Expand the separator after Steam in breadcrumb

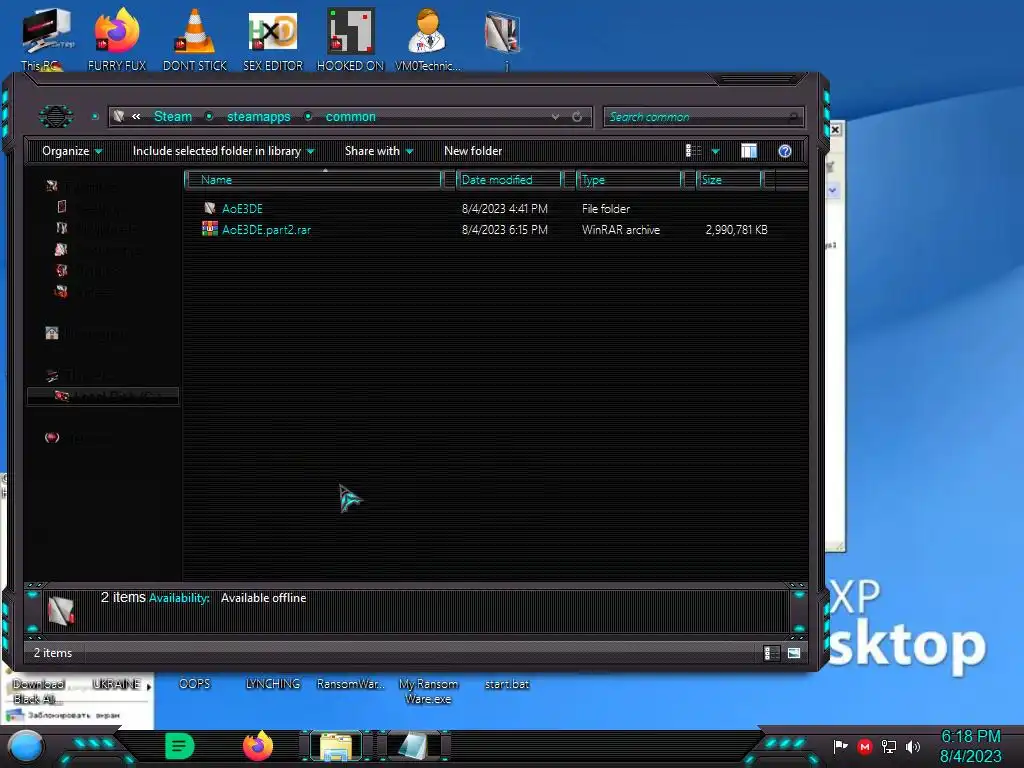click(x=209, y=116)
